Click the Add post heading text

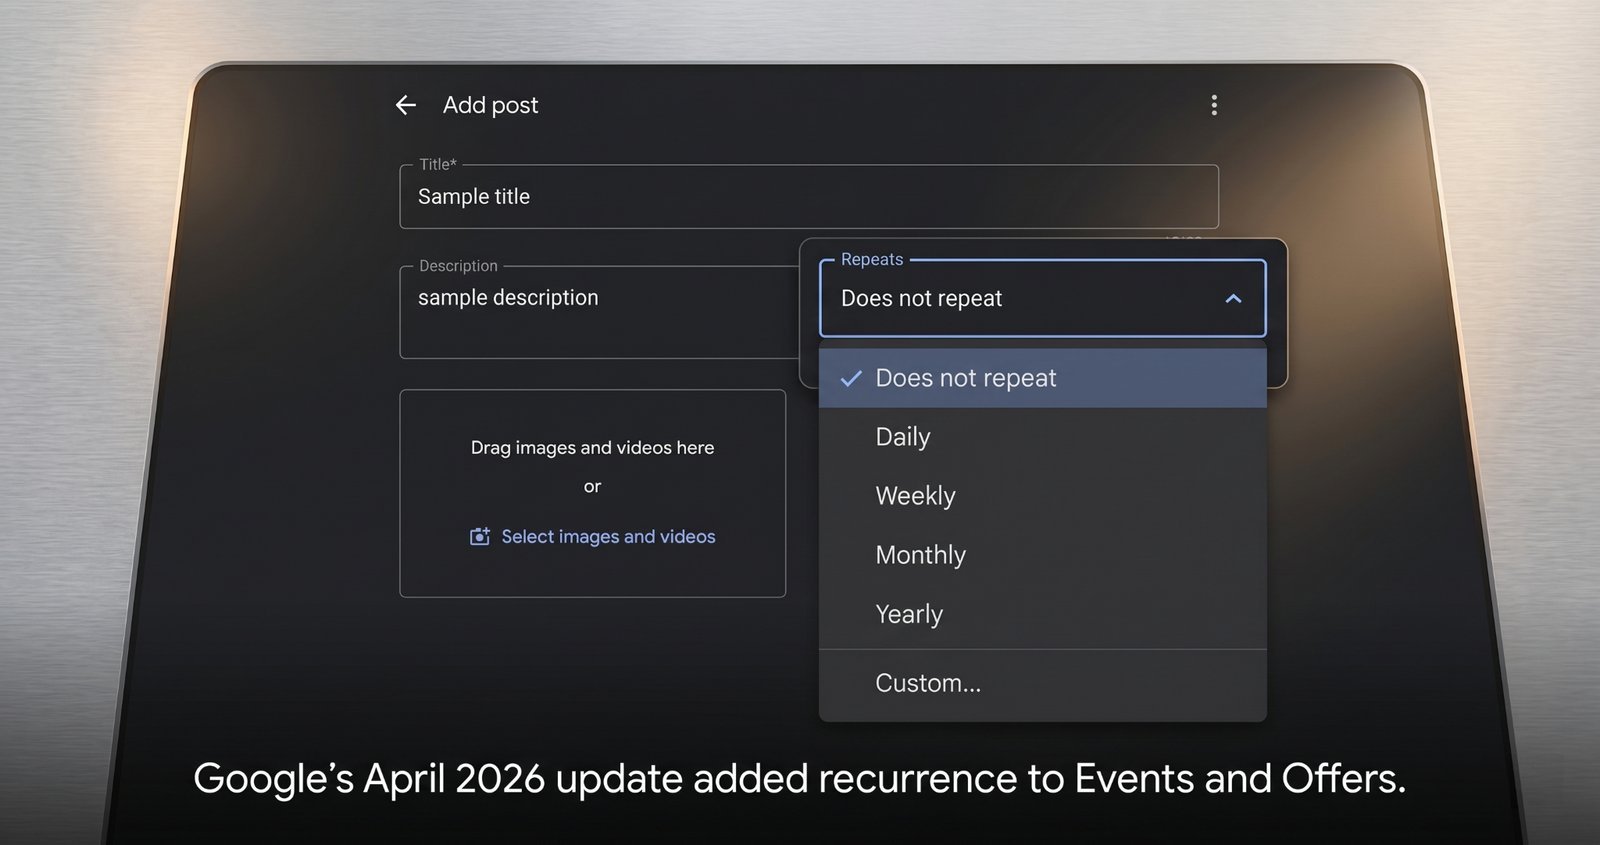[x=490, y=105]
